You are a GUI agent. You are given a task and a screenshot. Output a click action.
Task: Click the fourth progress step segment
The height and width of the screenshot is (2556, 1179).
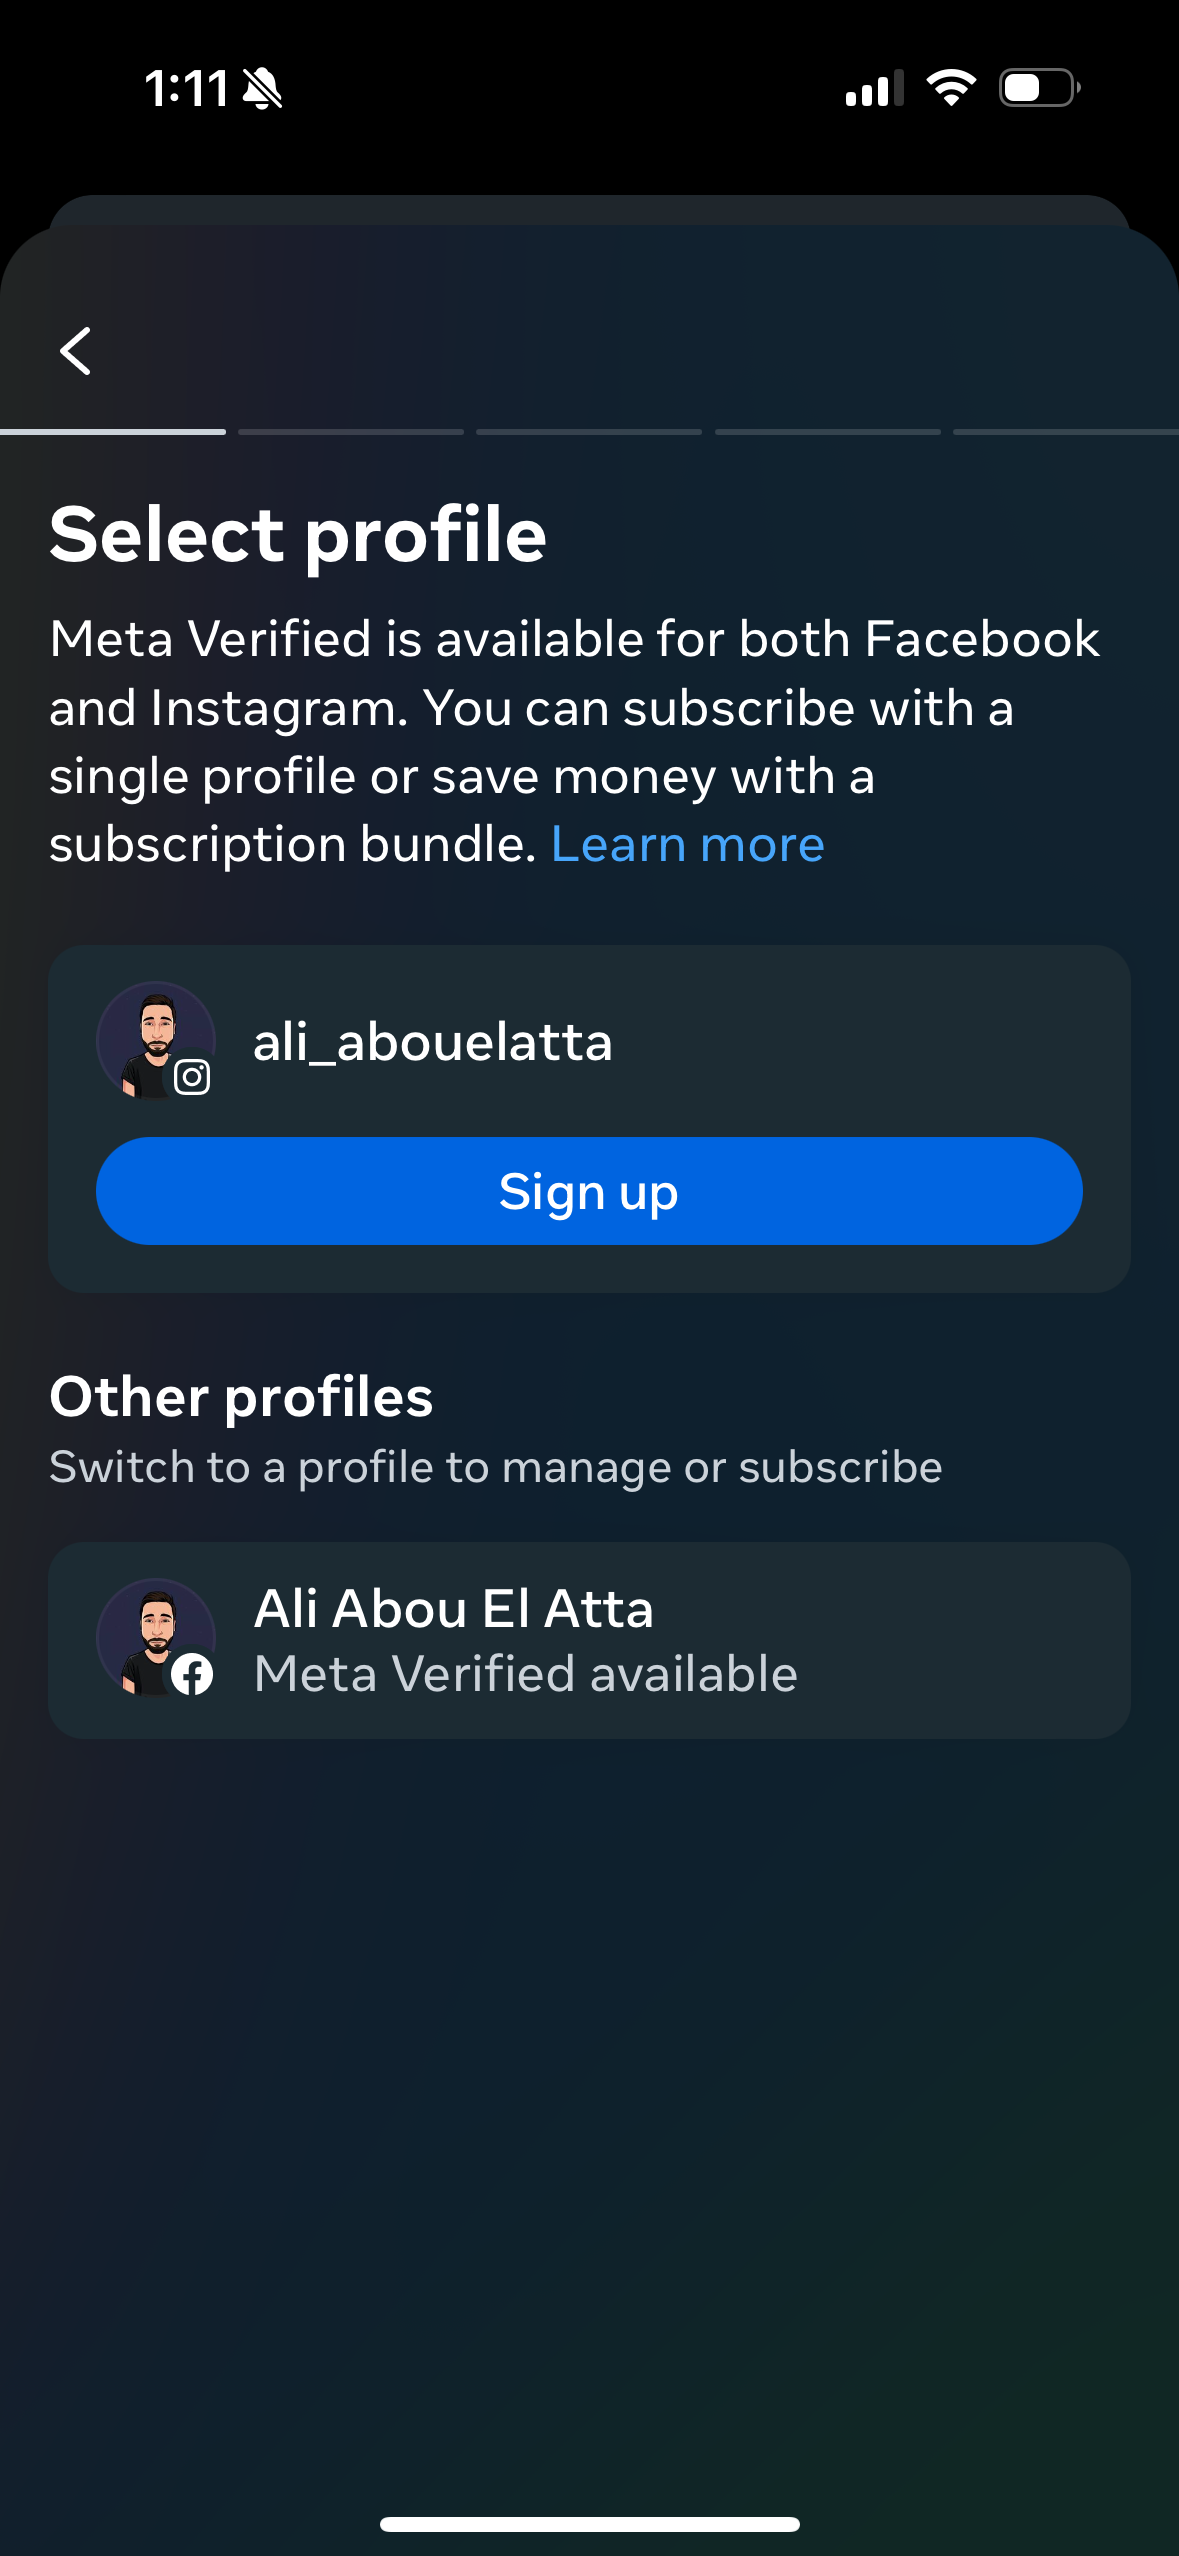[828, 432]
